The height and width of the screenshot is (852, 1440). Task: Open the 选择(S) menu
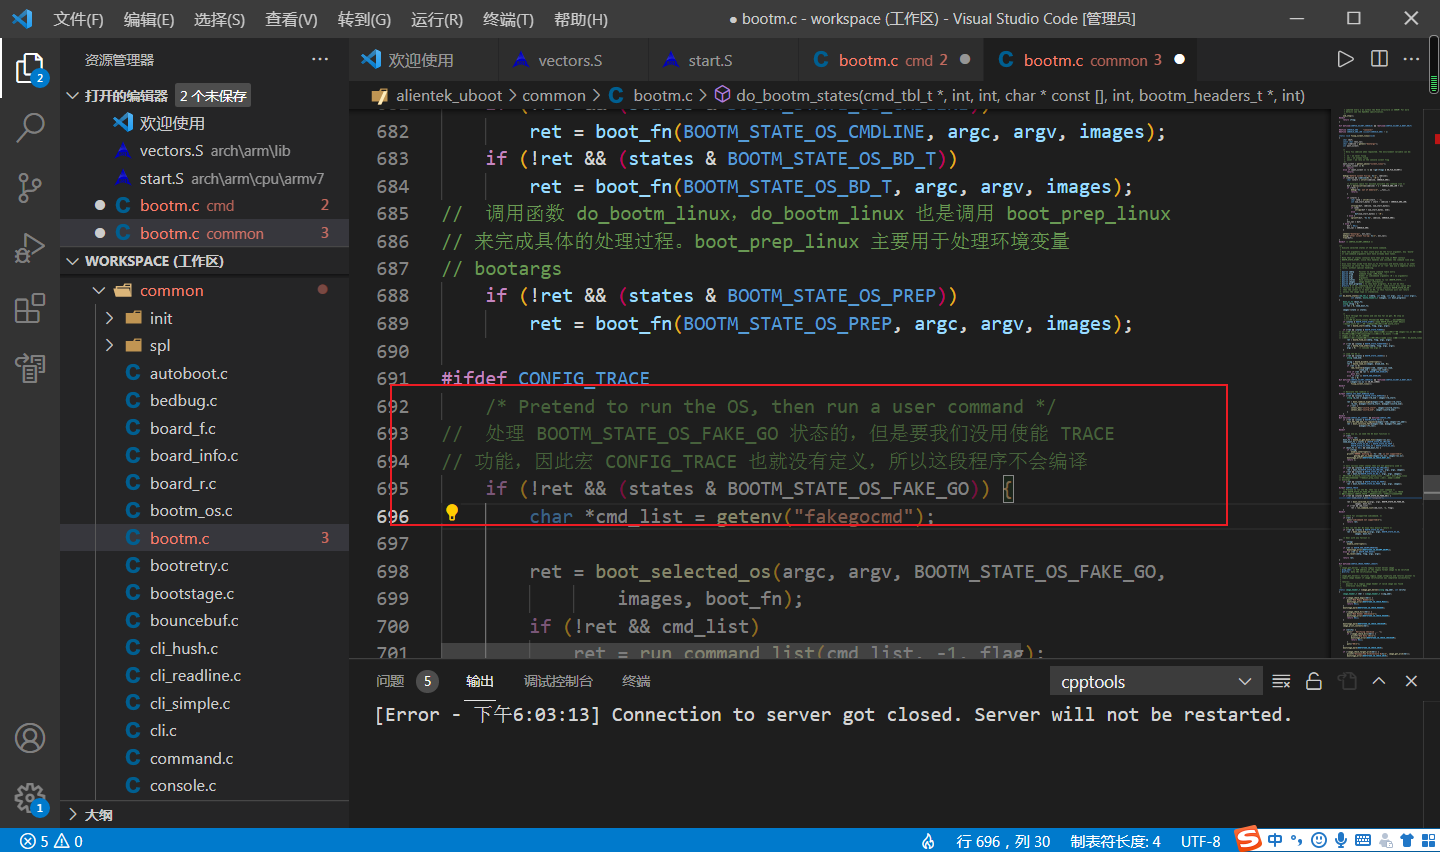(x=219, y=19)
